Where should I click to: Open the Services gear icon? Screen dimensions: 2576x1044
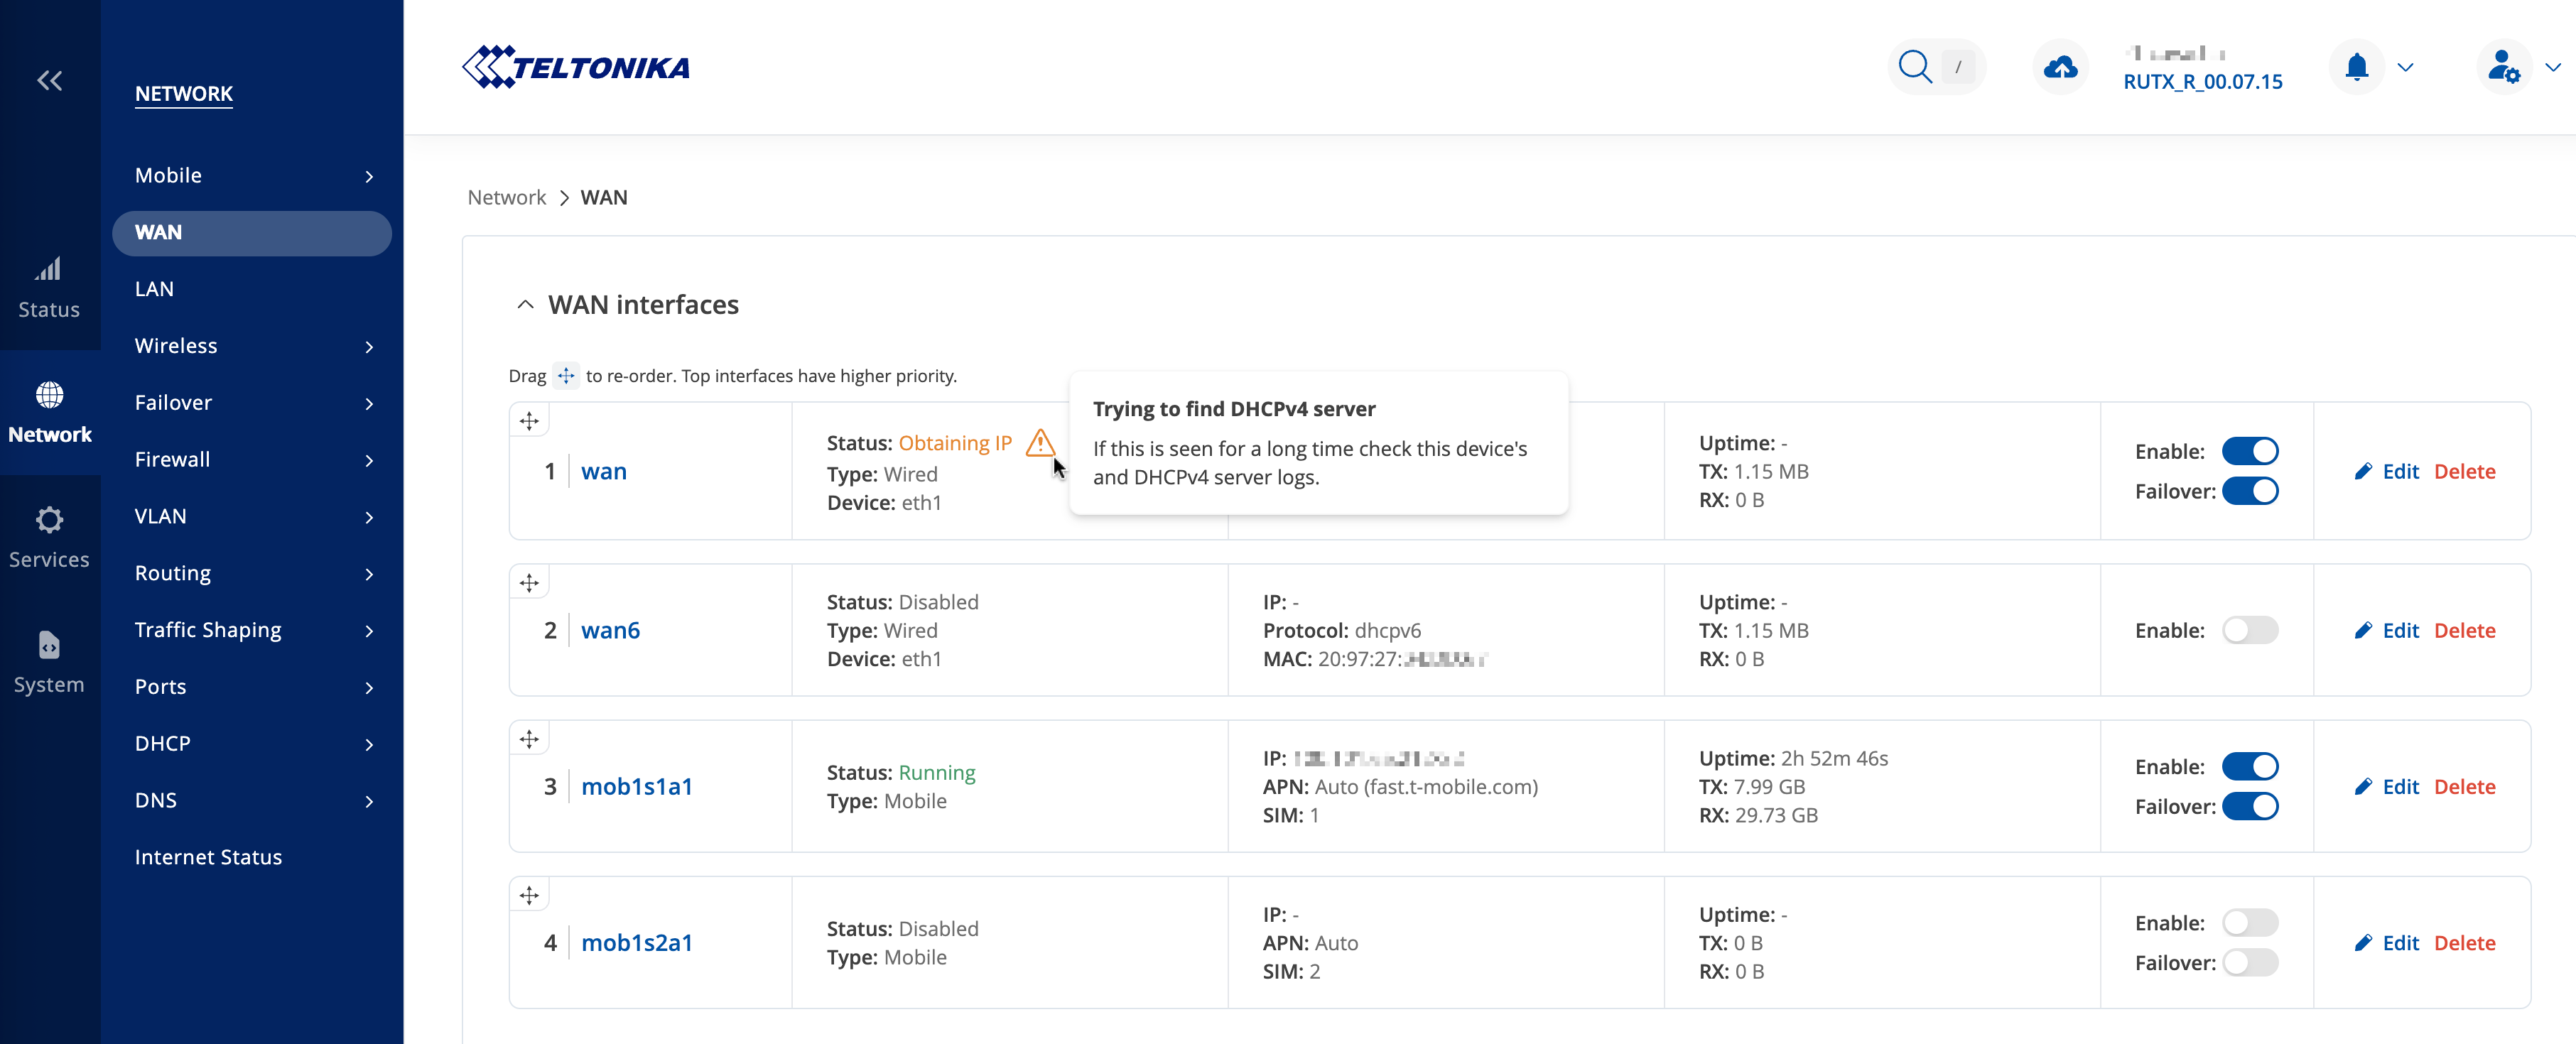(49, 519)
